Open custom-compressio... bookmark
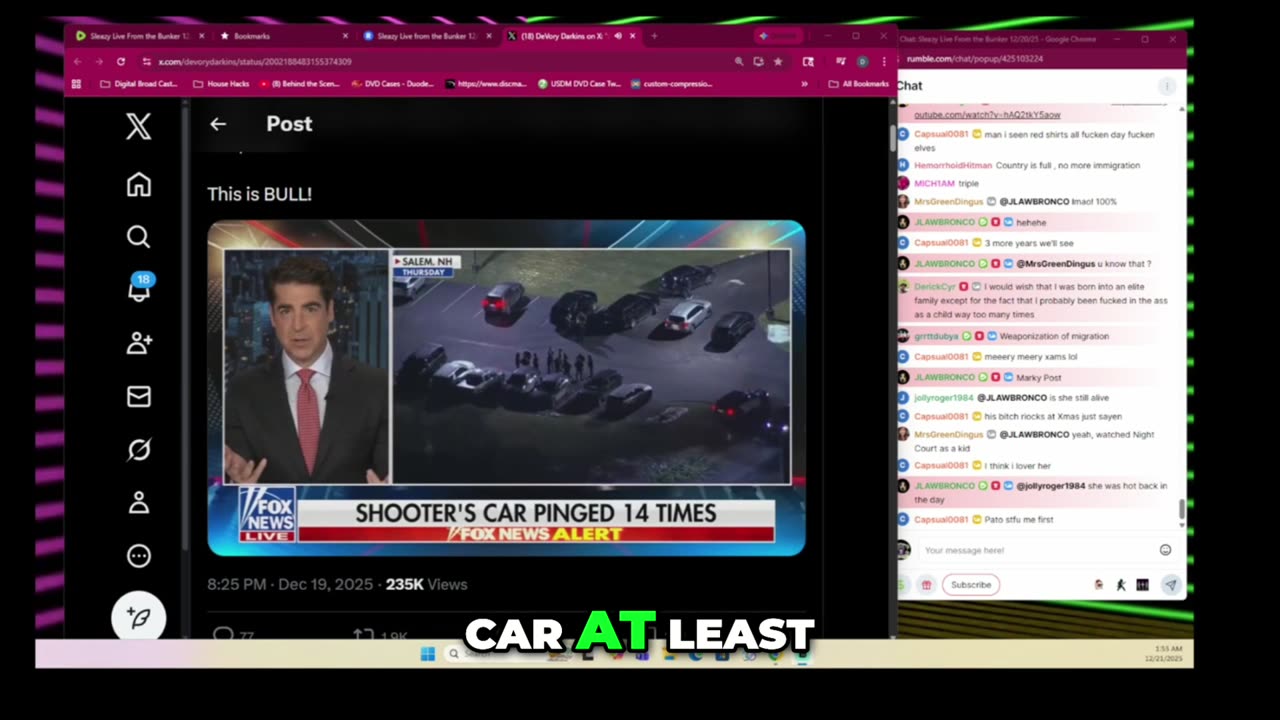This screenshot has height=720, width=1280. [x=671, y=84]
